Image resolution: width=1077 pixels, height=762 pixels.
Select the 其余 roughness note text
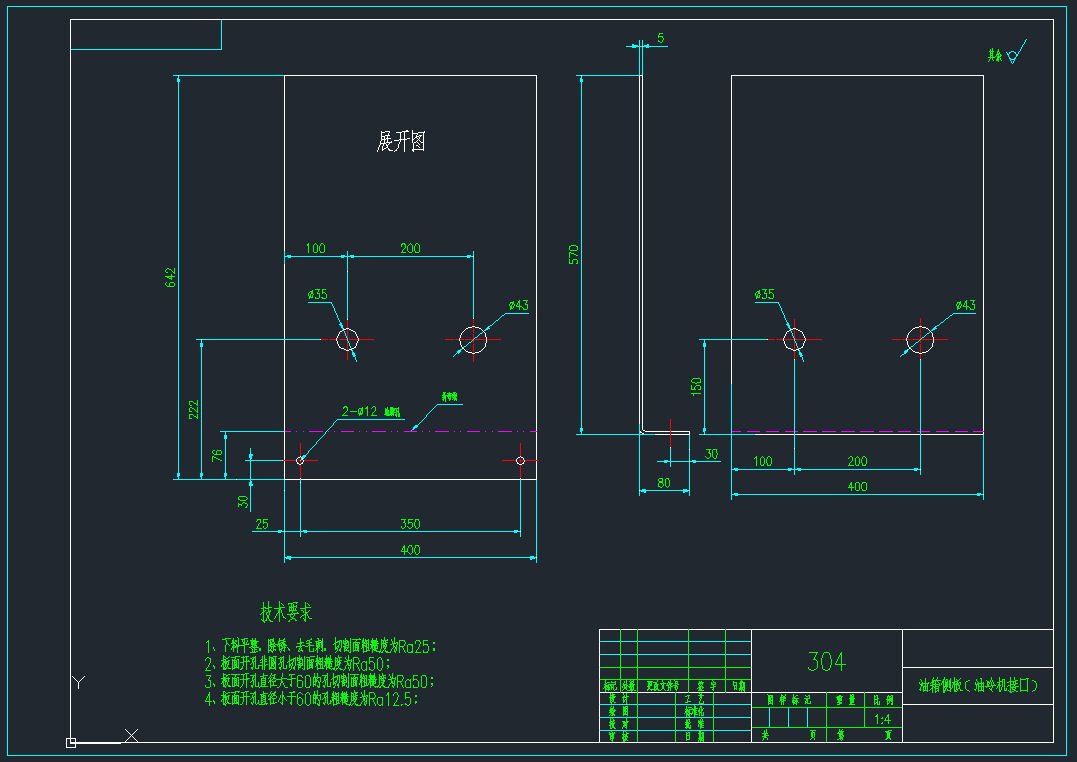(x=995, y=56)
